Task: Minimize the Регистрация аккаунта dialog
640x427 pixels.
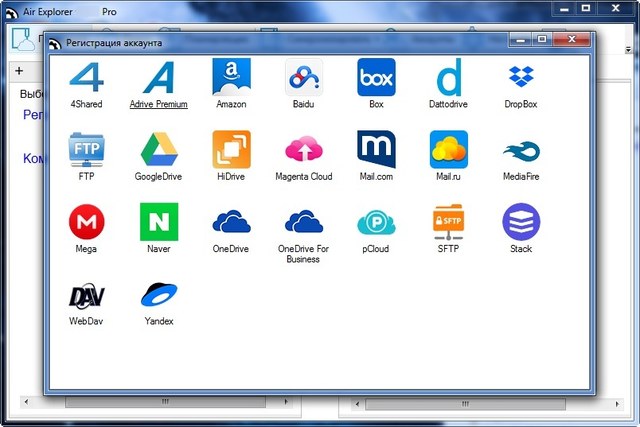Action: (x=520, y=40)
